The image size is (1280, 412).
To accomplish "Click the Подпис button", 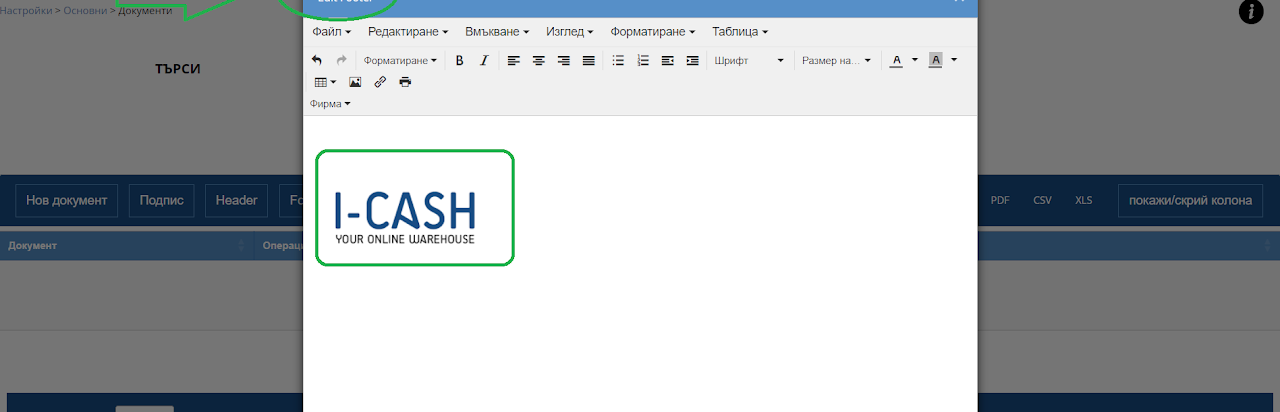I will tap(162, 200).
